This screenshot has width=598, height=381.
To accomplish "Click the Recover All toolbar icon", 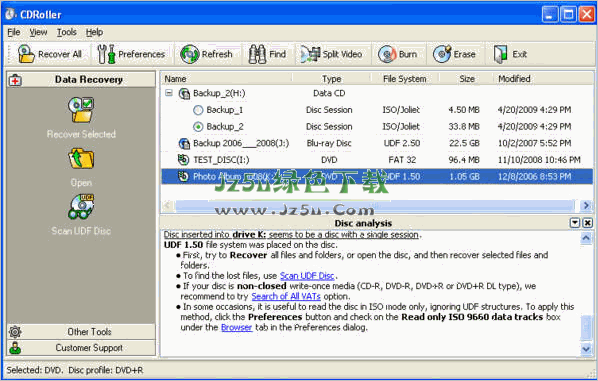I will (x=26, y=54).
